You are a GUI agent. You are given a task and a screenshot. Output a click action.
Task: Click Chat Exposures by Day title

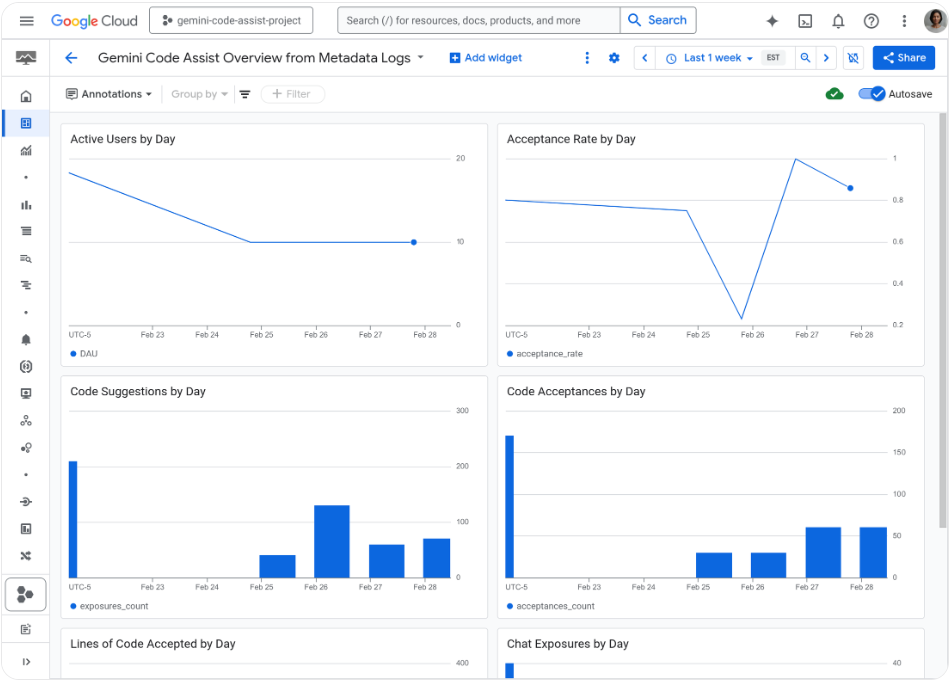click(x=567, y=643)
